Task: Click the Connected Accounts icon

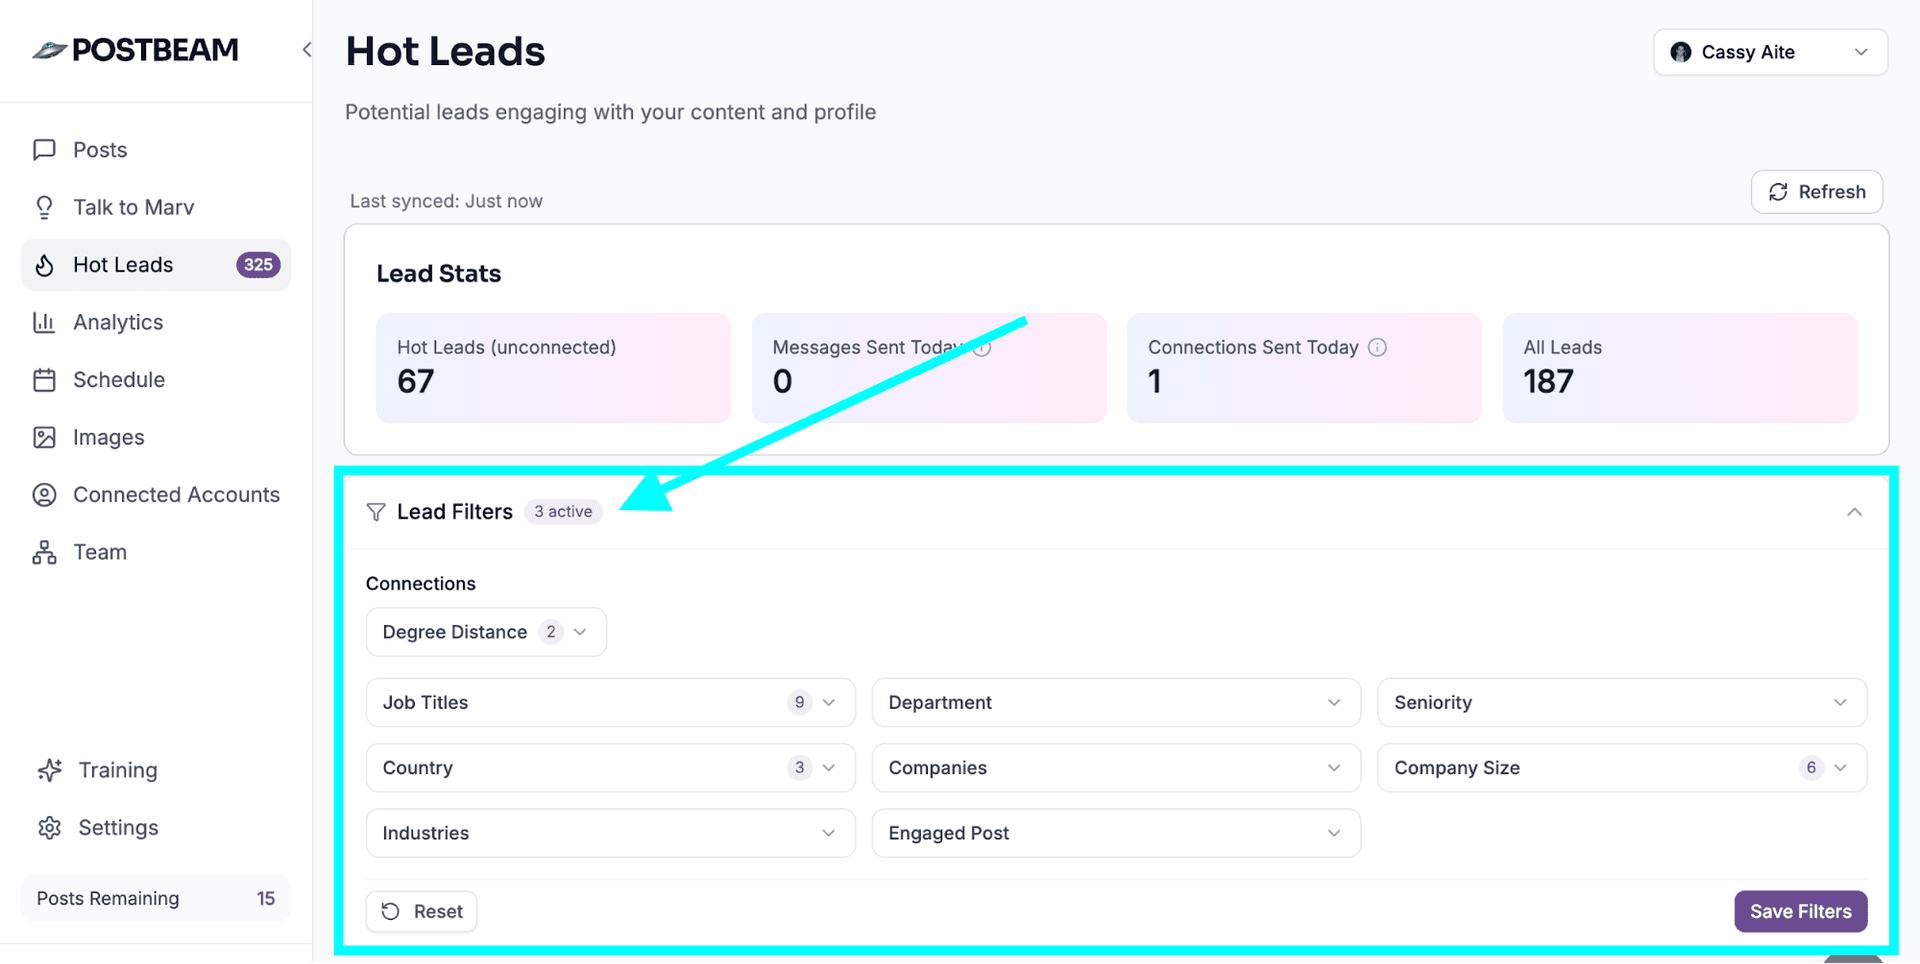Action: pyautogui.click(x=45, y=494)
